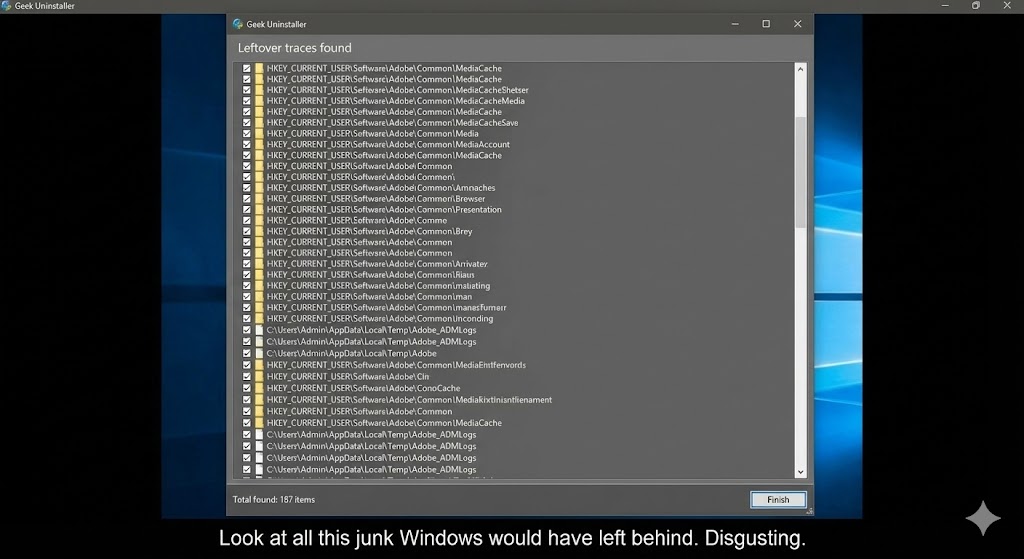Click the Geek Uninstaller icon in dialog title bar
Viewport: 1024px width, 559px height.
tap(237, 24)
